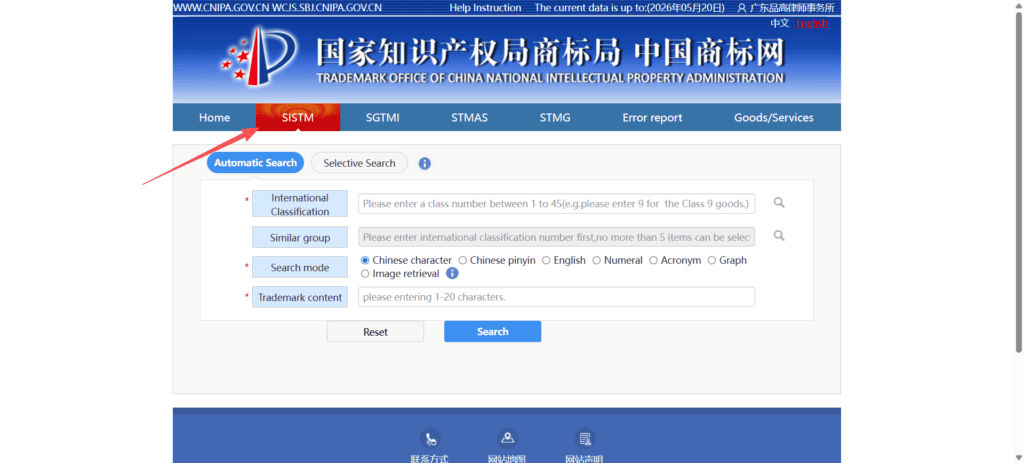Screen dimensions: 1024x463
Task: Click the Similar group label
Action: (x=300, y=238)
